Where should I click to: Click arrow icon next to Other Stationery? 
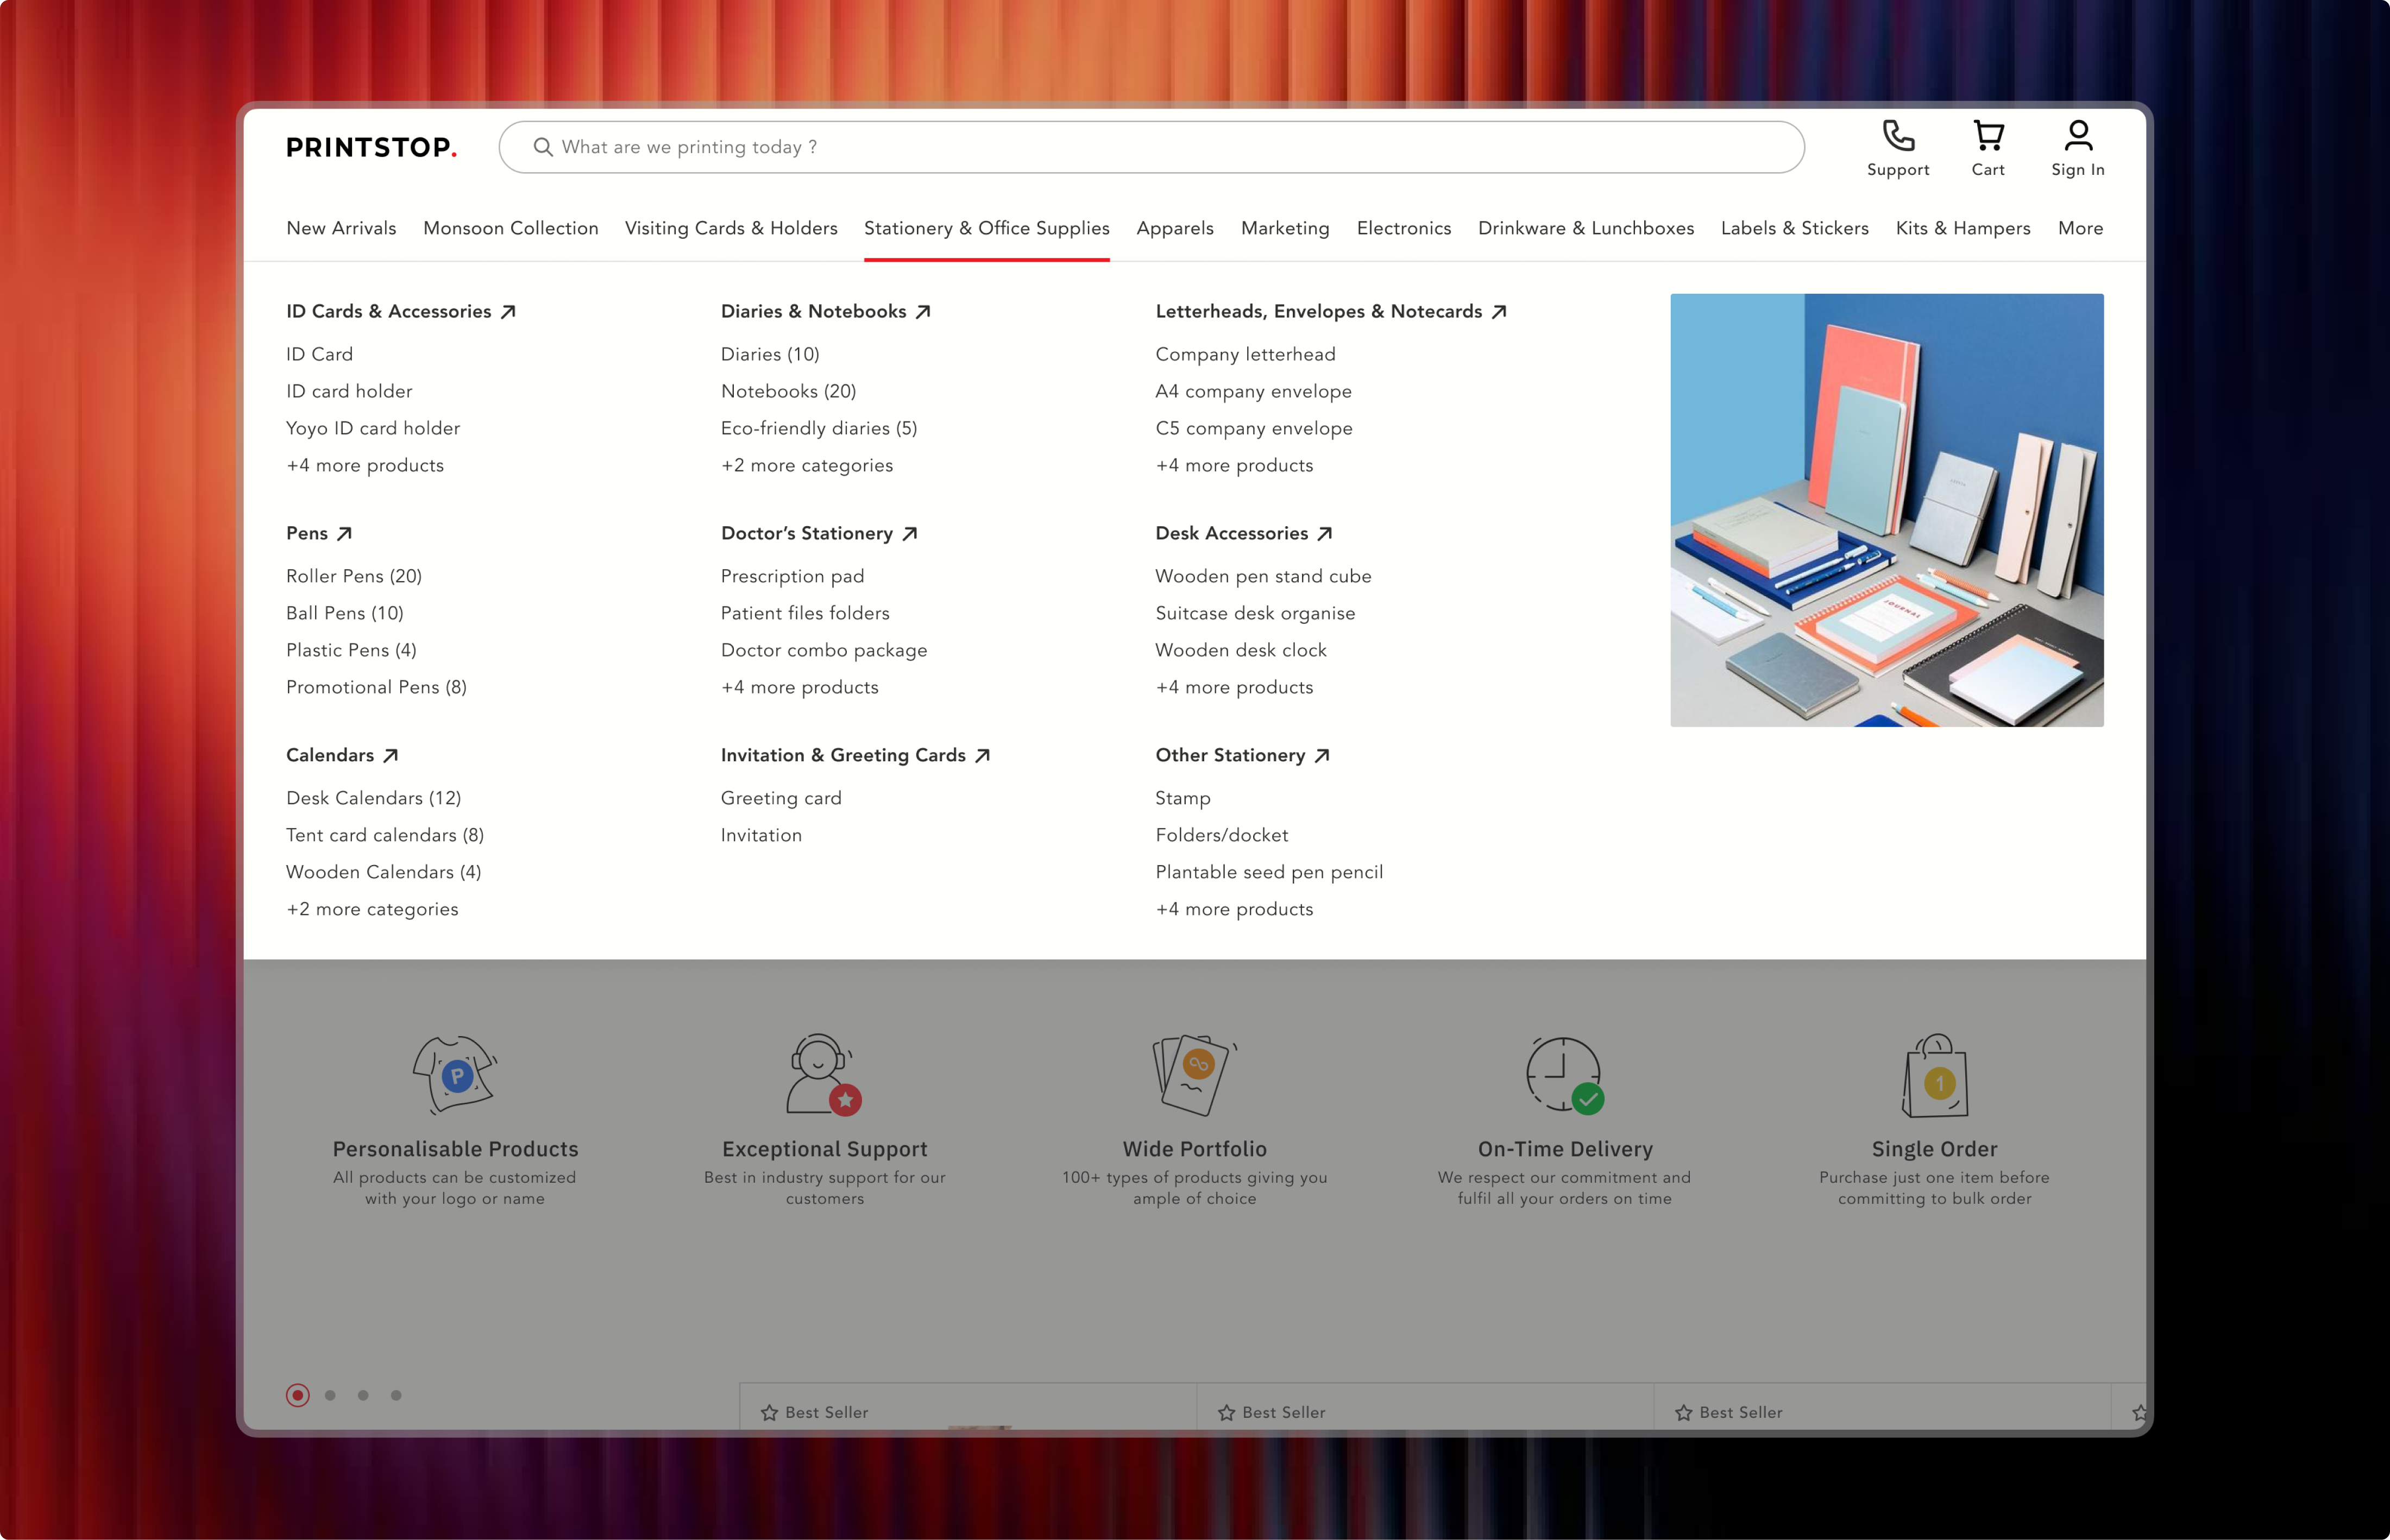pyautogui.click(x=1322, y=756)
